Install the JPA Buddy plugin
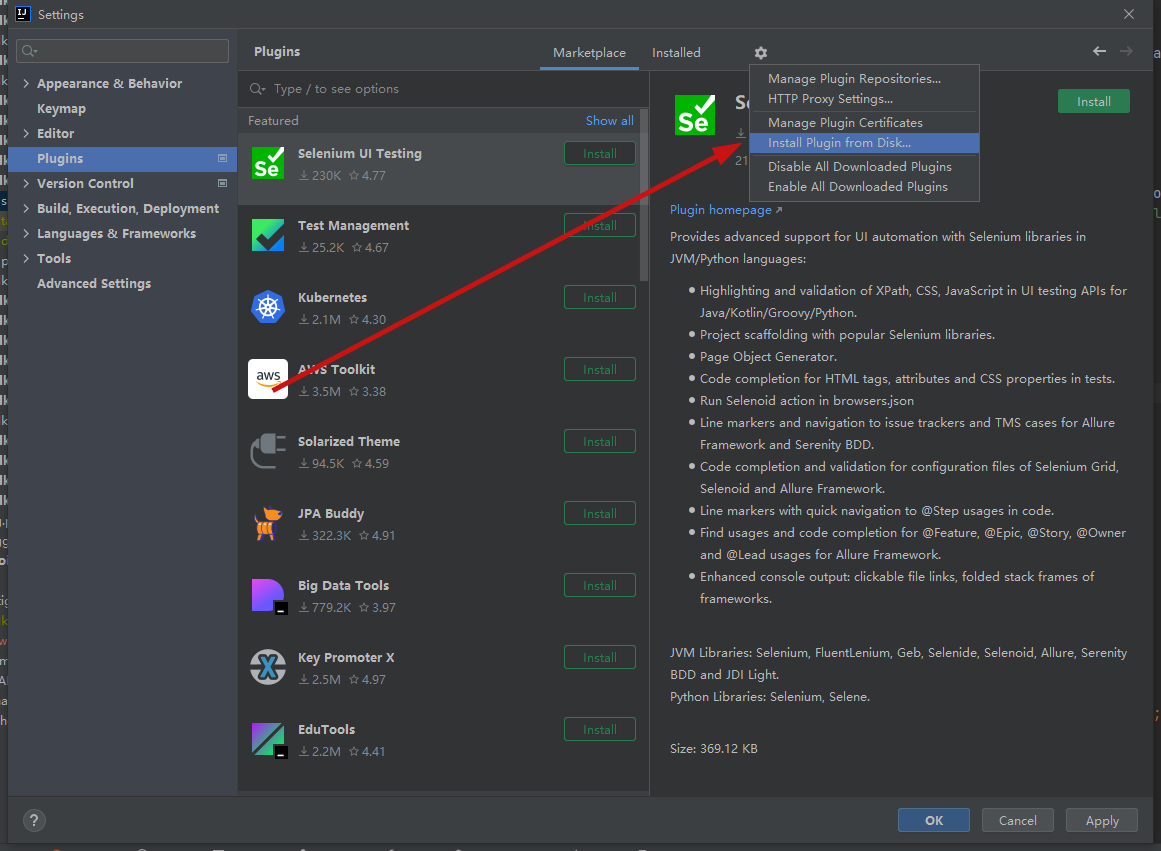The image size is (1161, 851). coord(600,513)
